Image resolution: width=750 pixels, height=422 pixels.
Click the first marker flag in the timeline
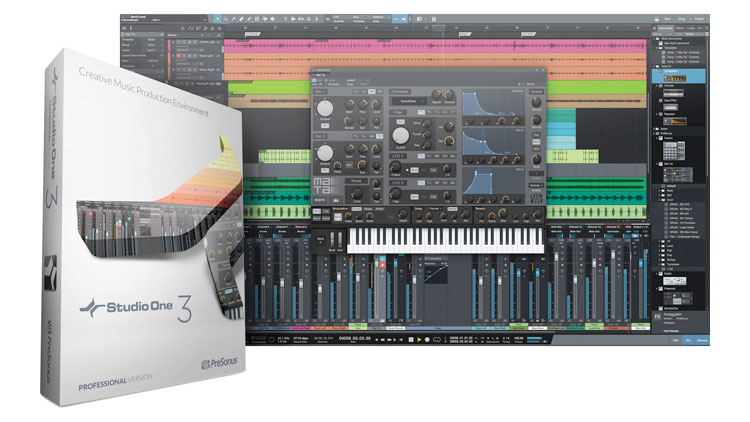coord(252,34)
